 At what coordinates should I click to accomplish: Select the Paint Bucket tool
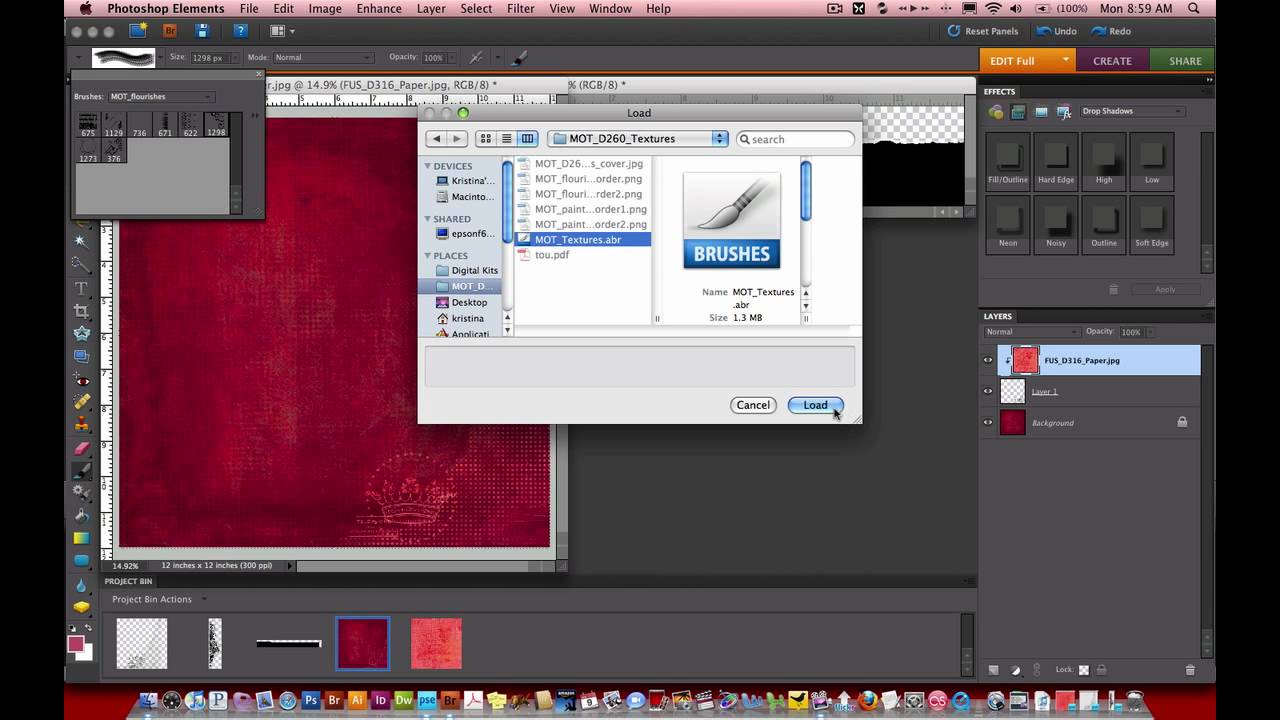pos(81,516)
